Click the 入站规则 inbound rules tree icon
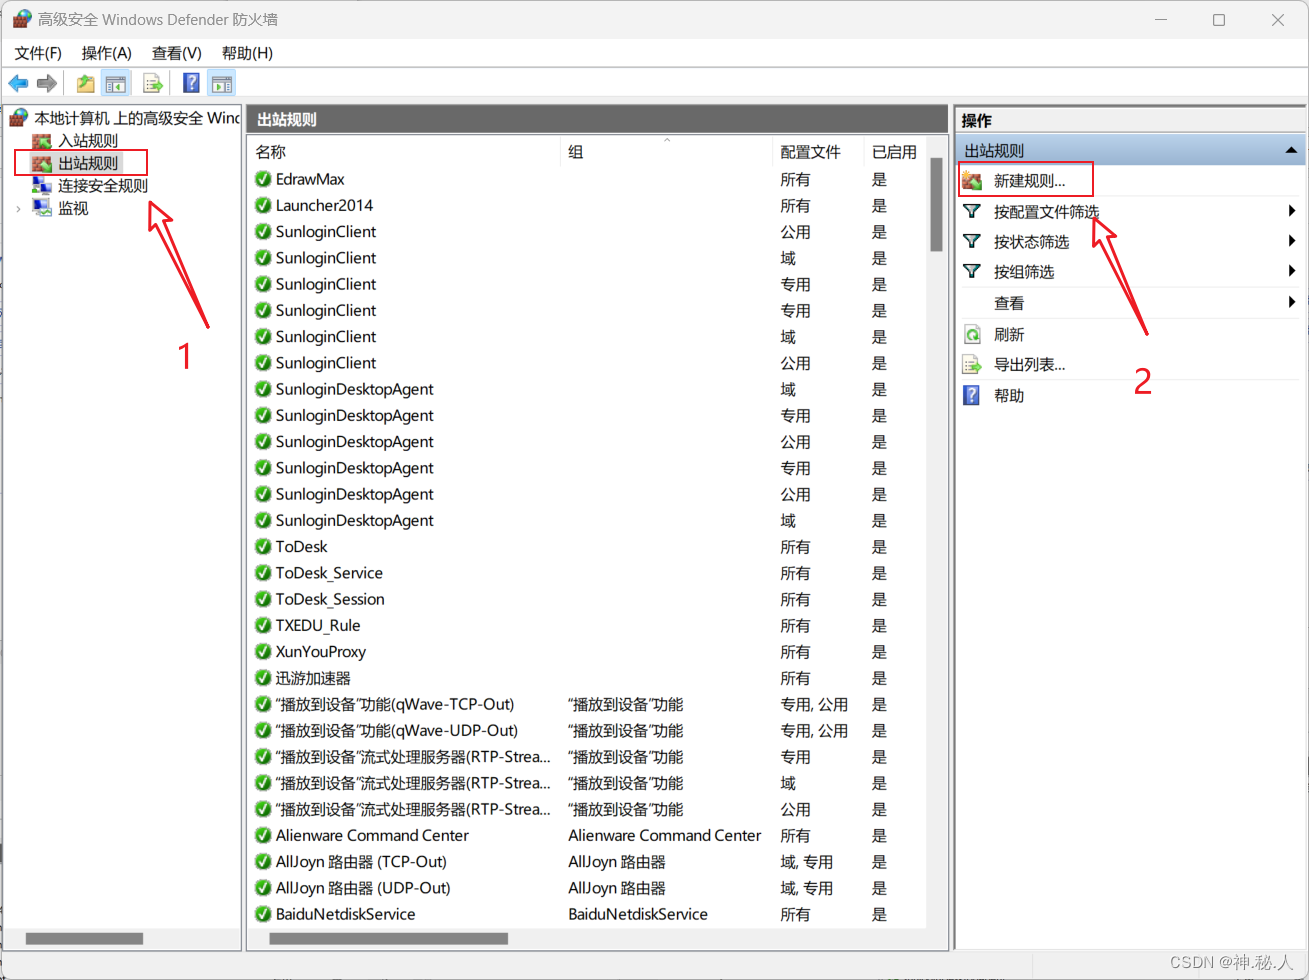 [42, 142]
